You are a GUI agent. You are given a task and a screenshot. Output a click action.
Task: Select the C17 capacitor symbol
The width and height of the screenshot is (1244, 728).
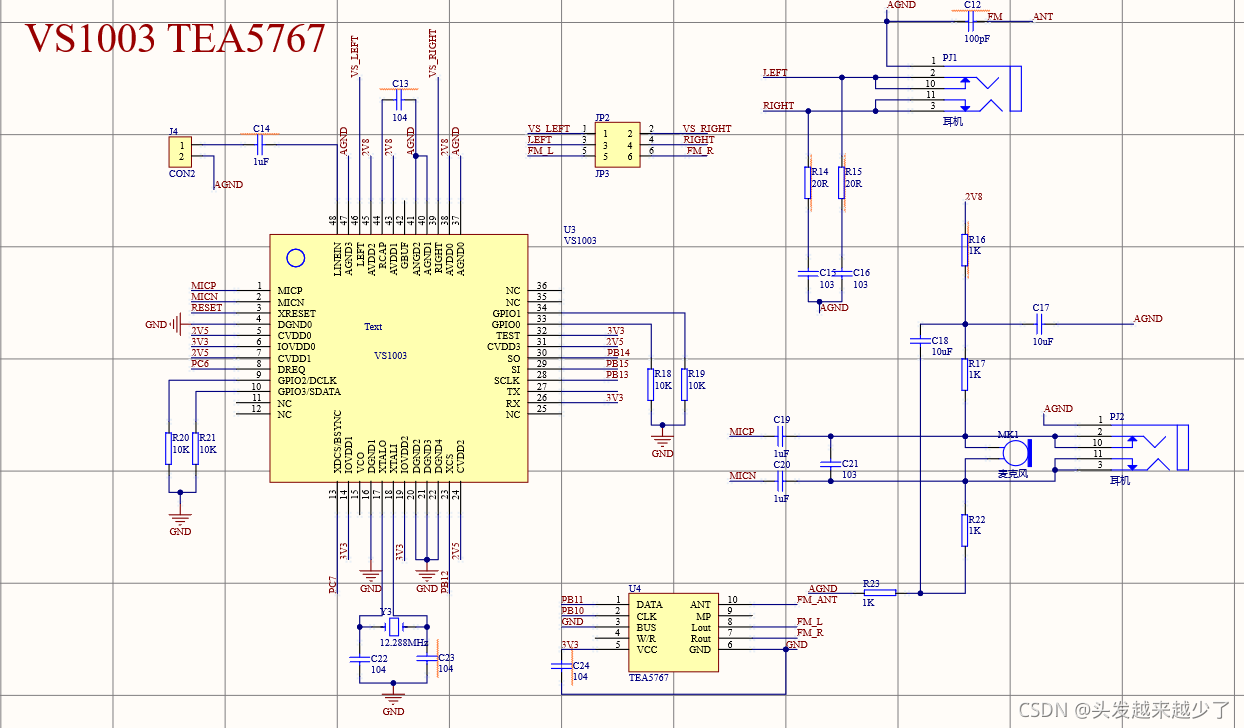click(1040, 323)
